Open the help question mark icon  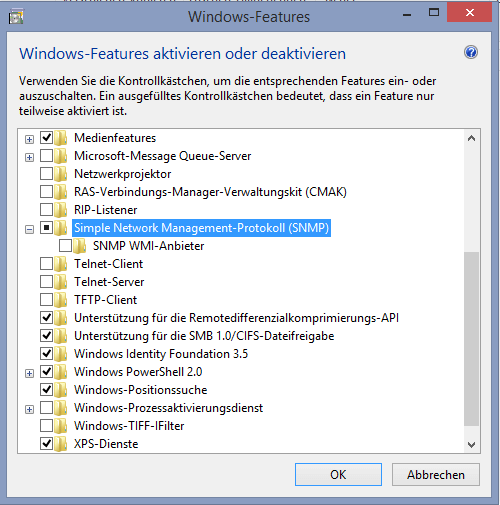coord(471,52)
